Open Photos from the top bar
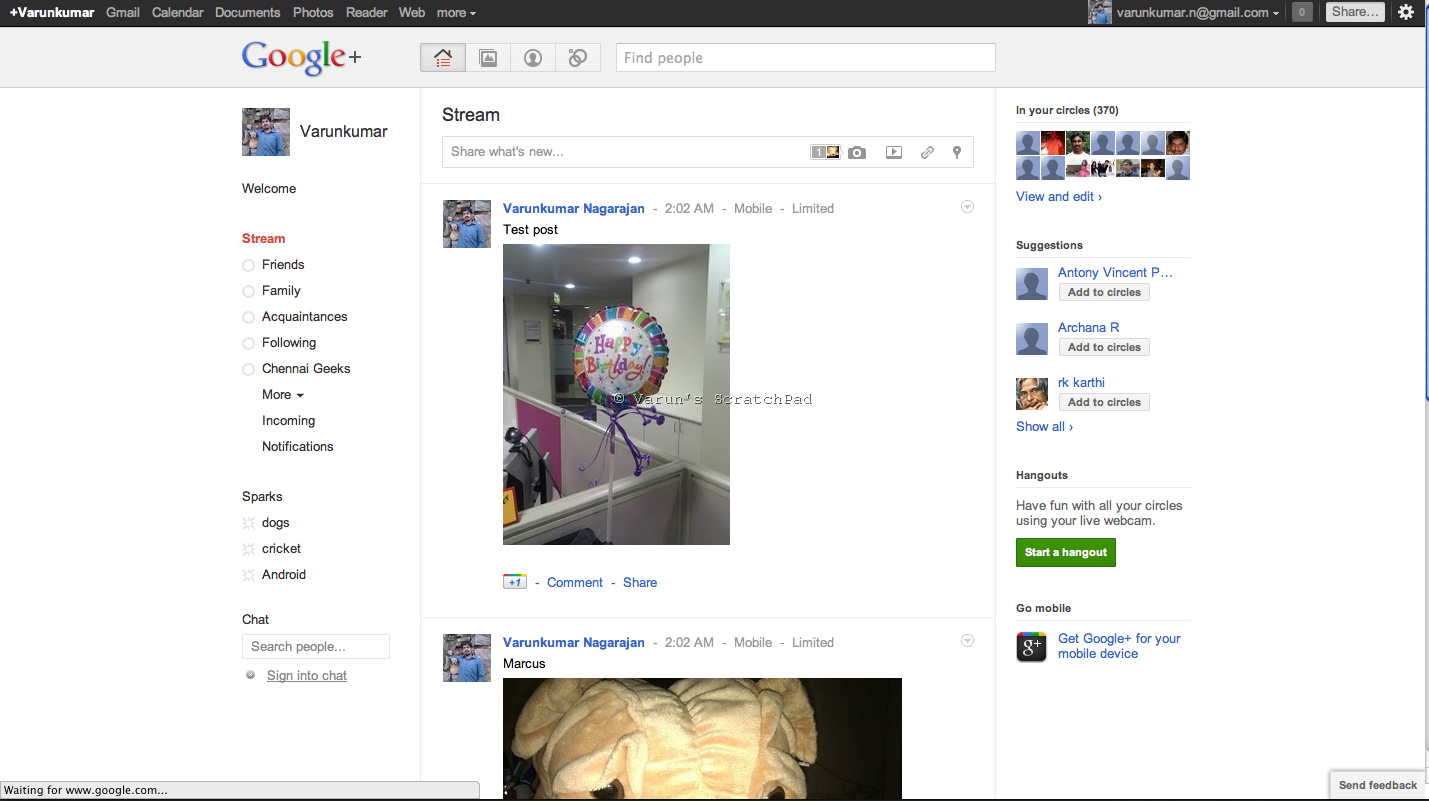 pos(313,13)
